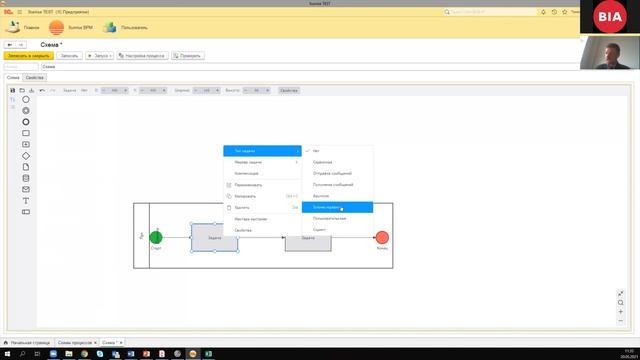640x360 pixels.
Task: Open the Начальная страница bottom tab
Action: point(27,343)
